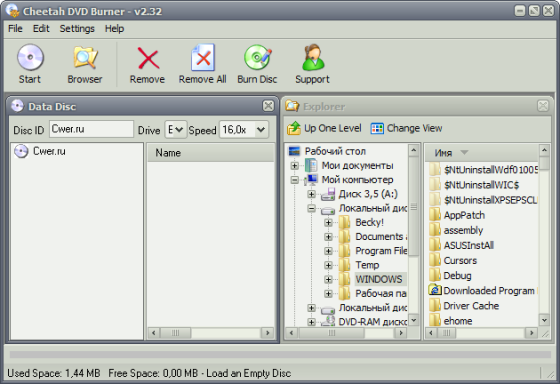Sort by the Имя column header
The image size is (560, 384).
tap(481, 153)
